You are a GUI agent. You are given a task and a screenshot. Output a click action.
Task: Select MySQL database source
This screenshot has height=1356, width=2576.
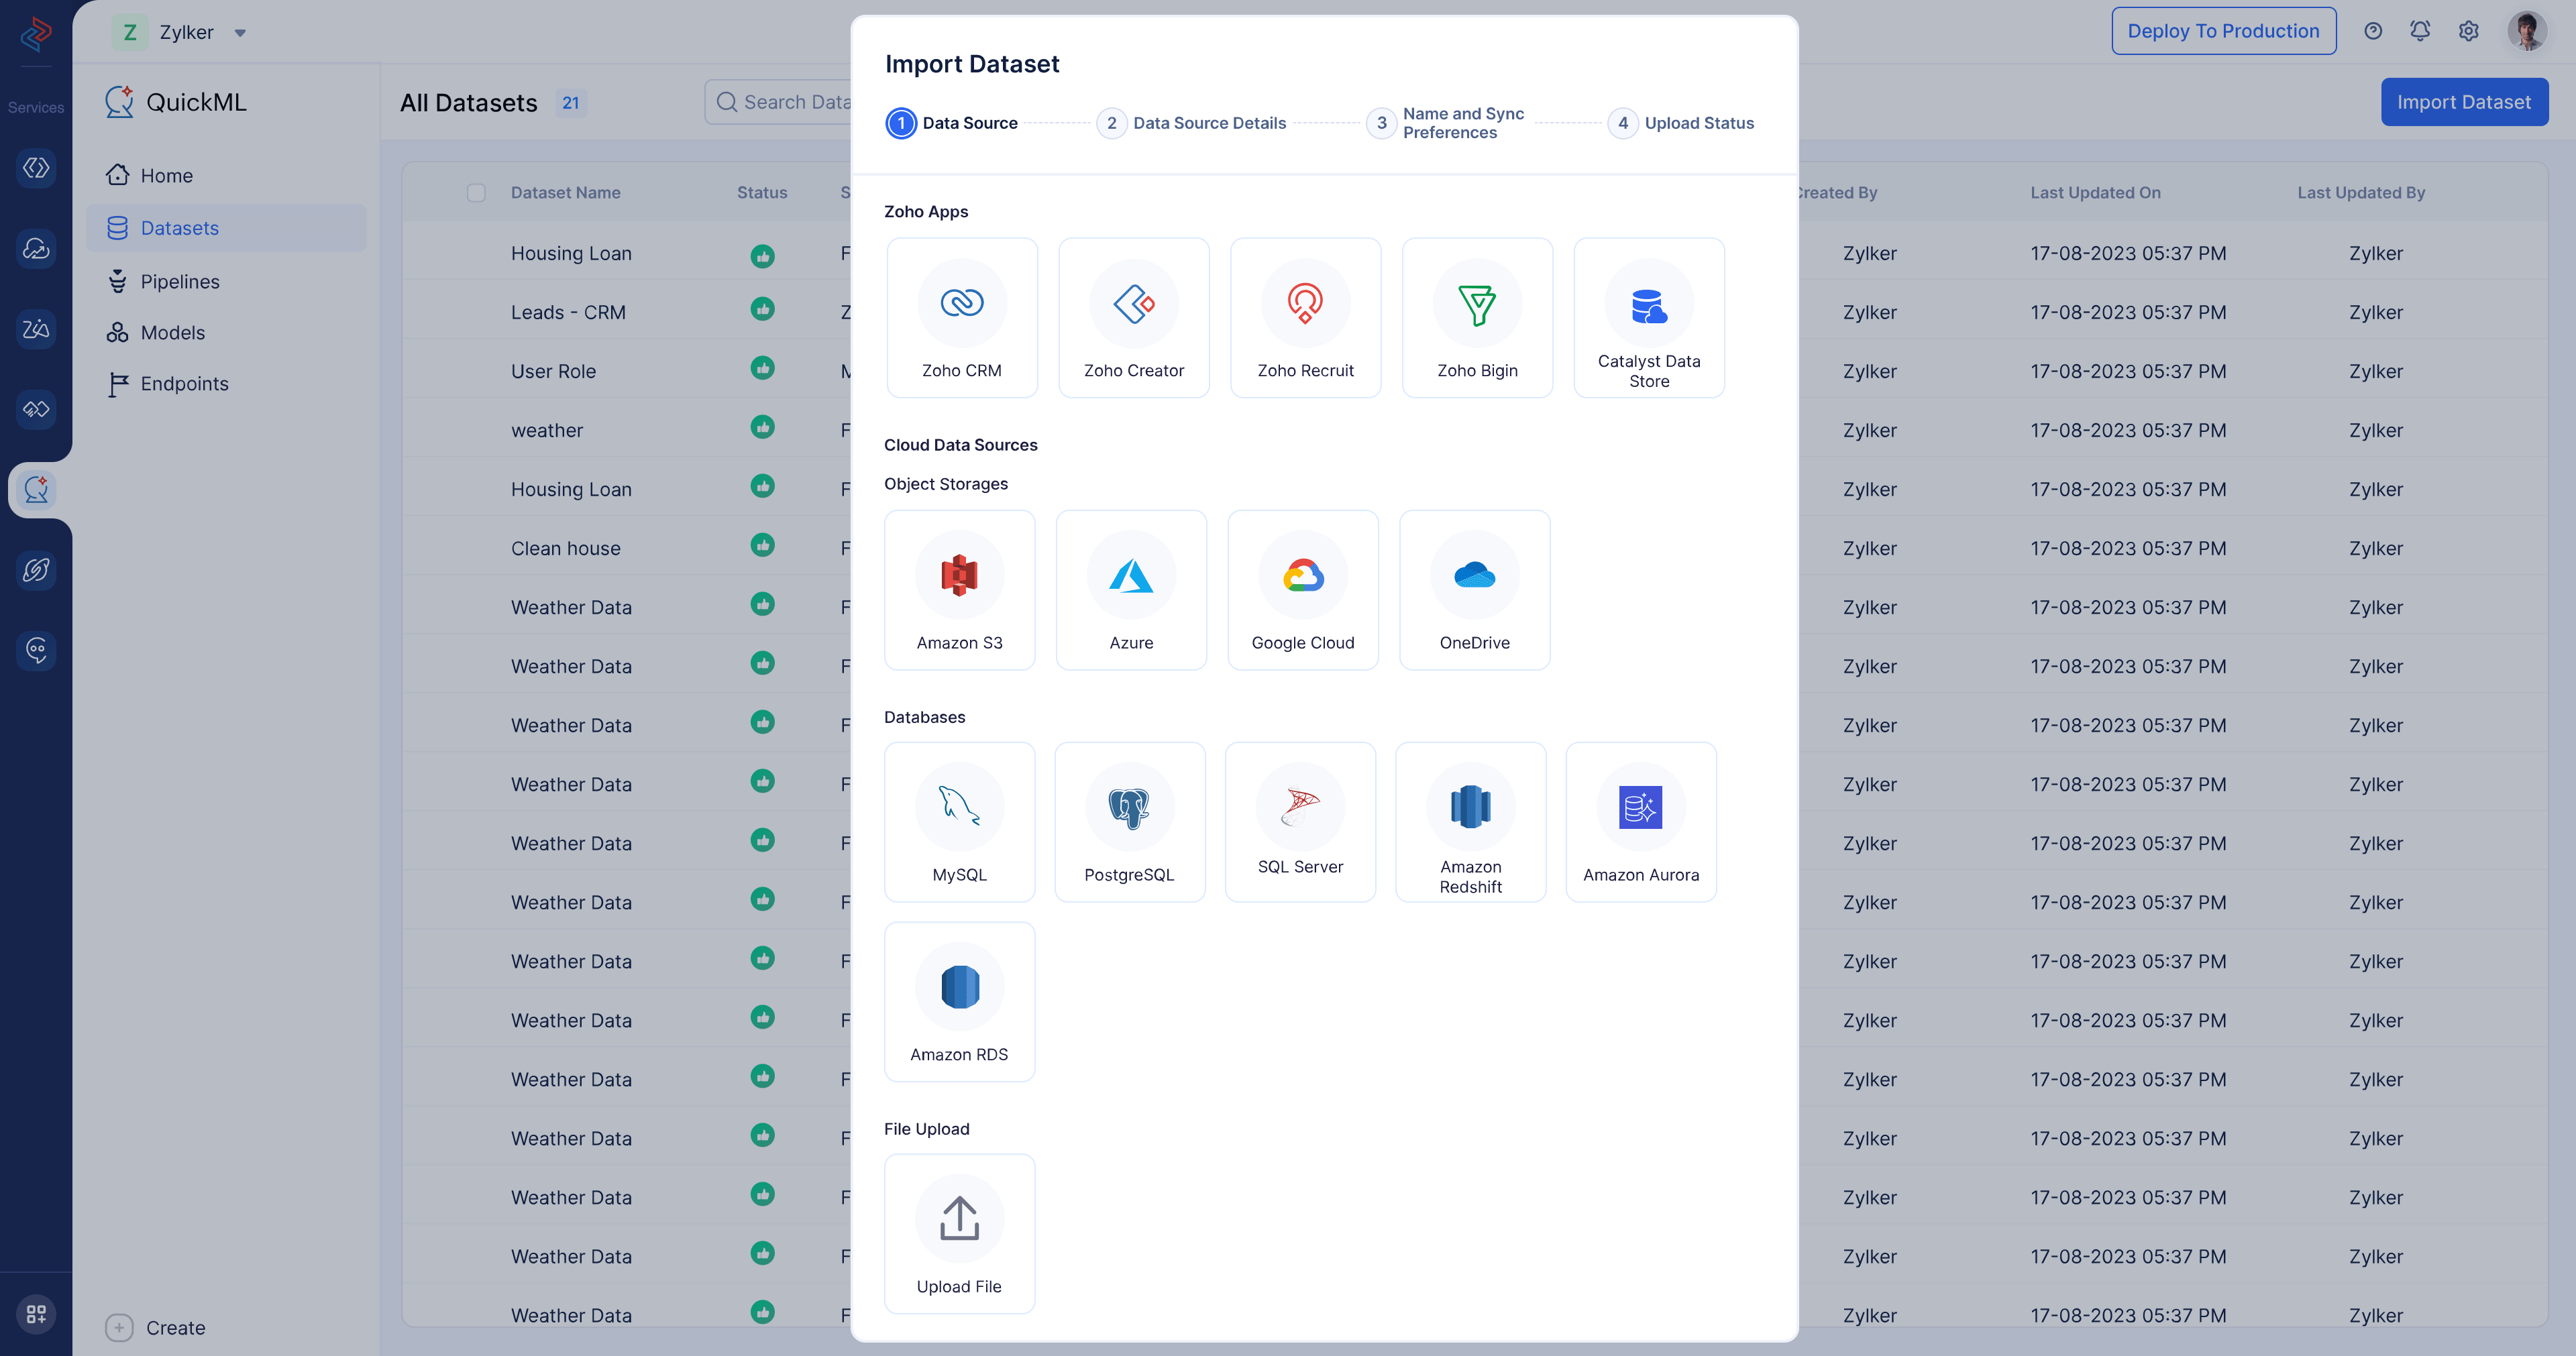959,822
